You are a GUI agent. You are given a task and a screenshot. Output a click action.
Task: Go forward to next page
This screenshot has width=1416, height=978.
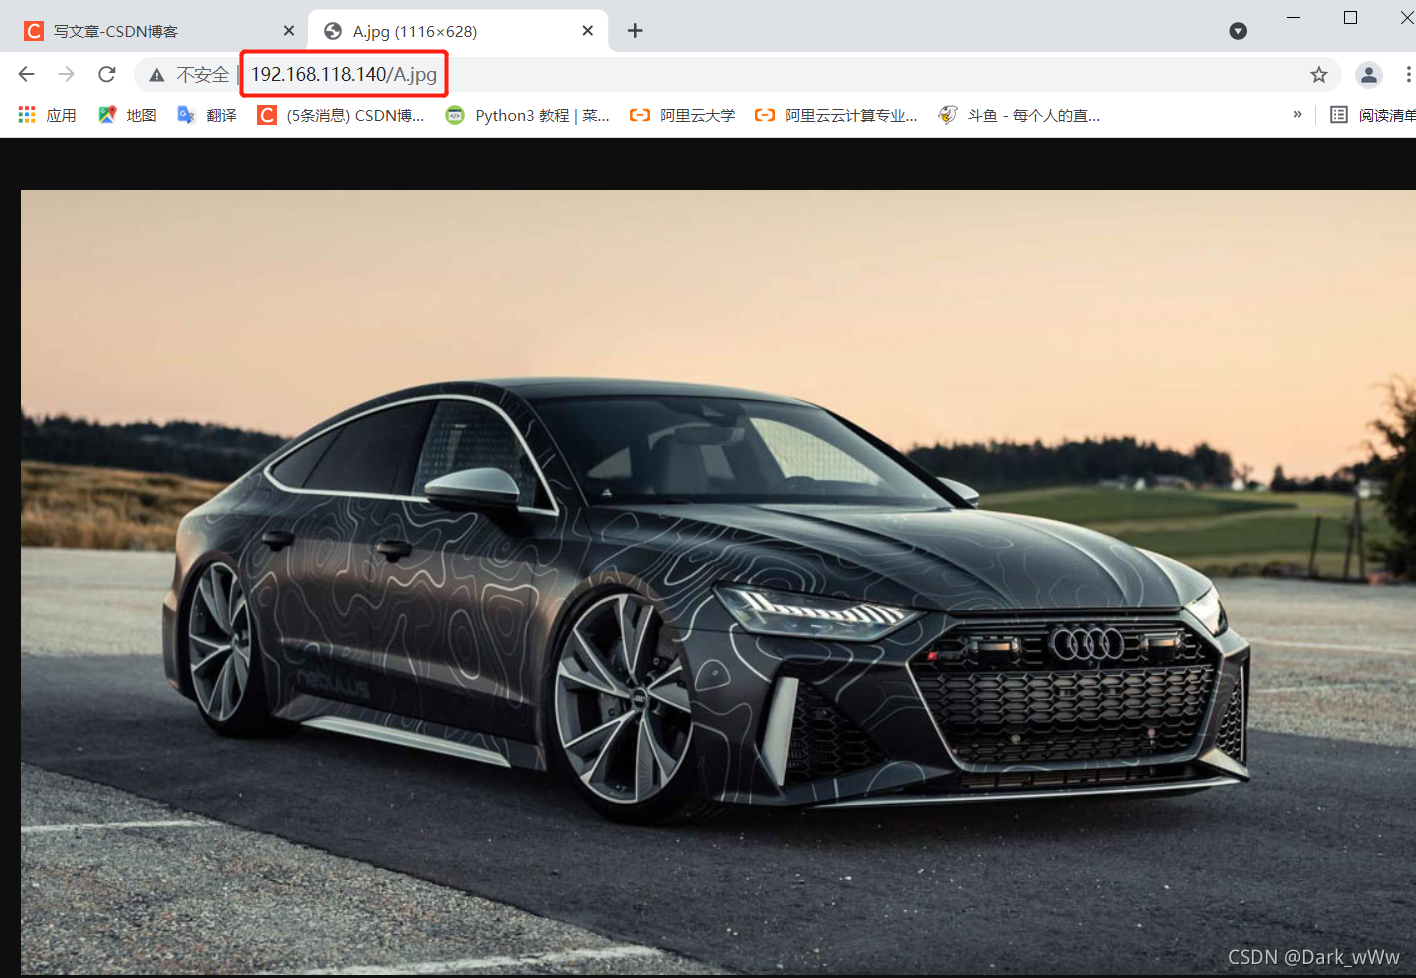[x=67, y=74]
